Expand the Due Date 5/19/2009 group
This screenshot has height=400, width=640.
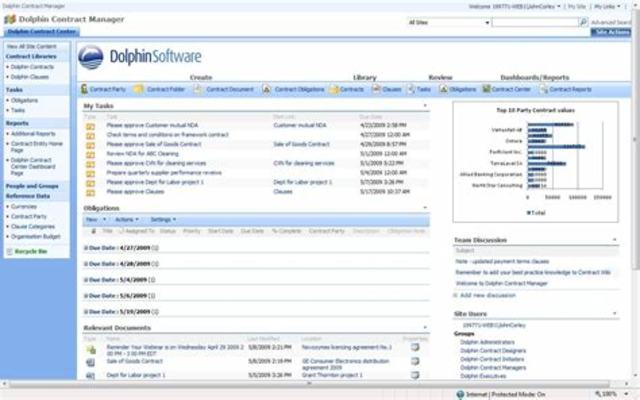pyautogui.click(x=86, y=312)
